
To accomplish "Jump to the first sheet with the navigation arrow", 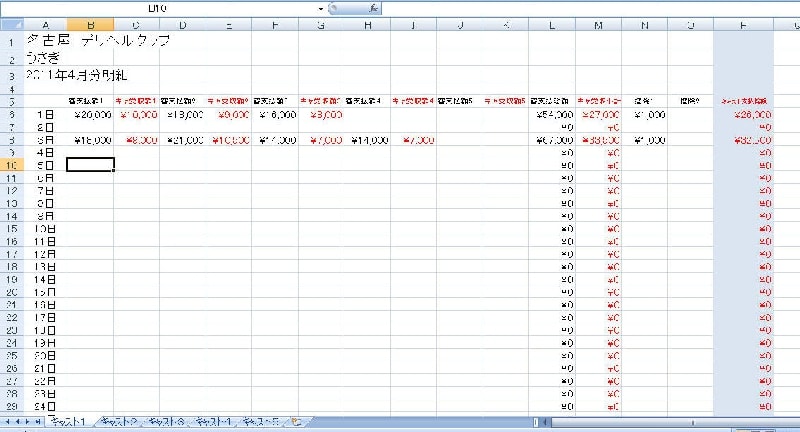I will 8,423.
